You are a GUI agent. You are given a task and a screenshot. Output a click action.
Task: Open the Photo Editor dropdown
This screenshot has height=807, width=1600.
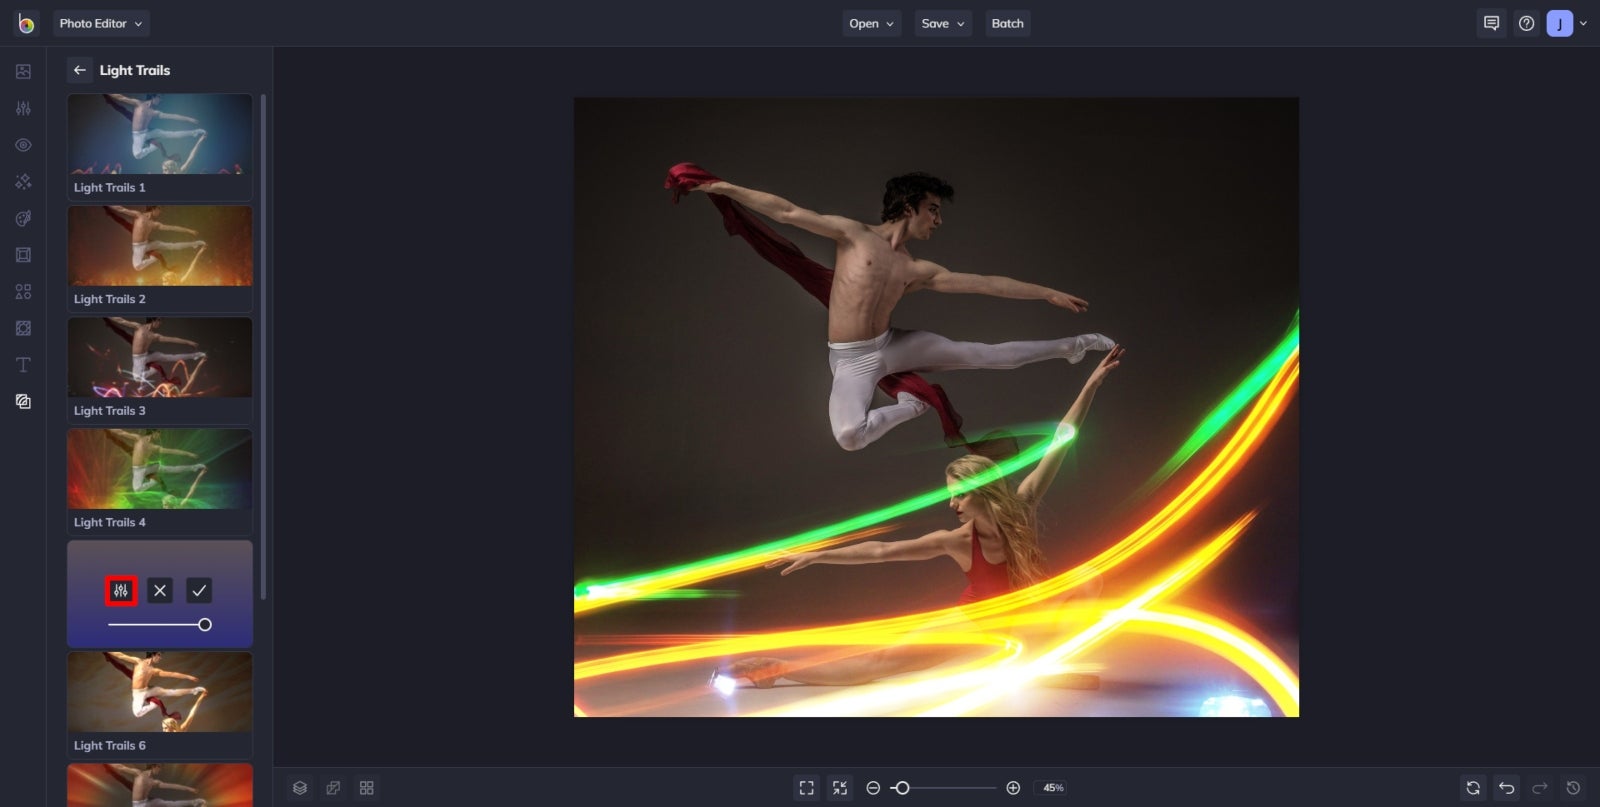[x=101, y=23]
